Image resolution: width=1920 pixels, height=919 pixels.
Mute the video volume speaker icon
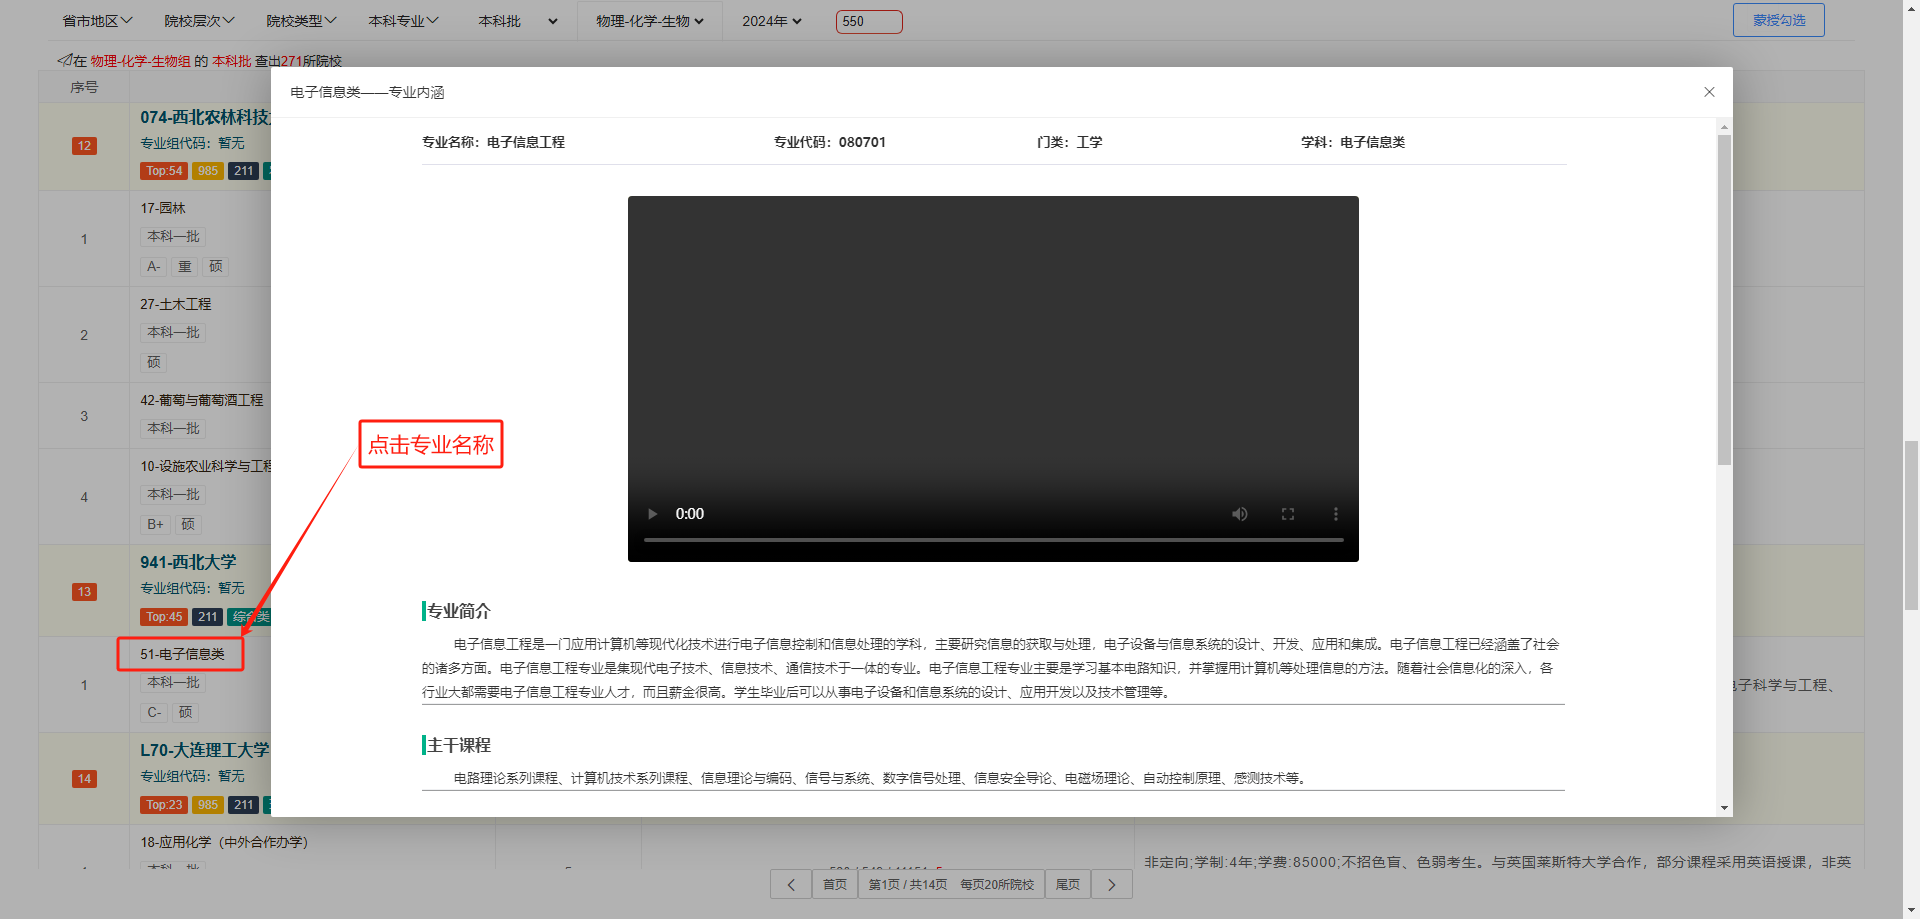pyautogui.click(x=1239, y=514)
